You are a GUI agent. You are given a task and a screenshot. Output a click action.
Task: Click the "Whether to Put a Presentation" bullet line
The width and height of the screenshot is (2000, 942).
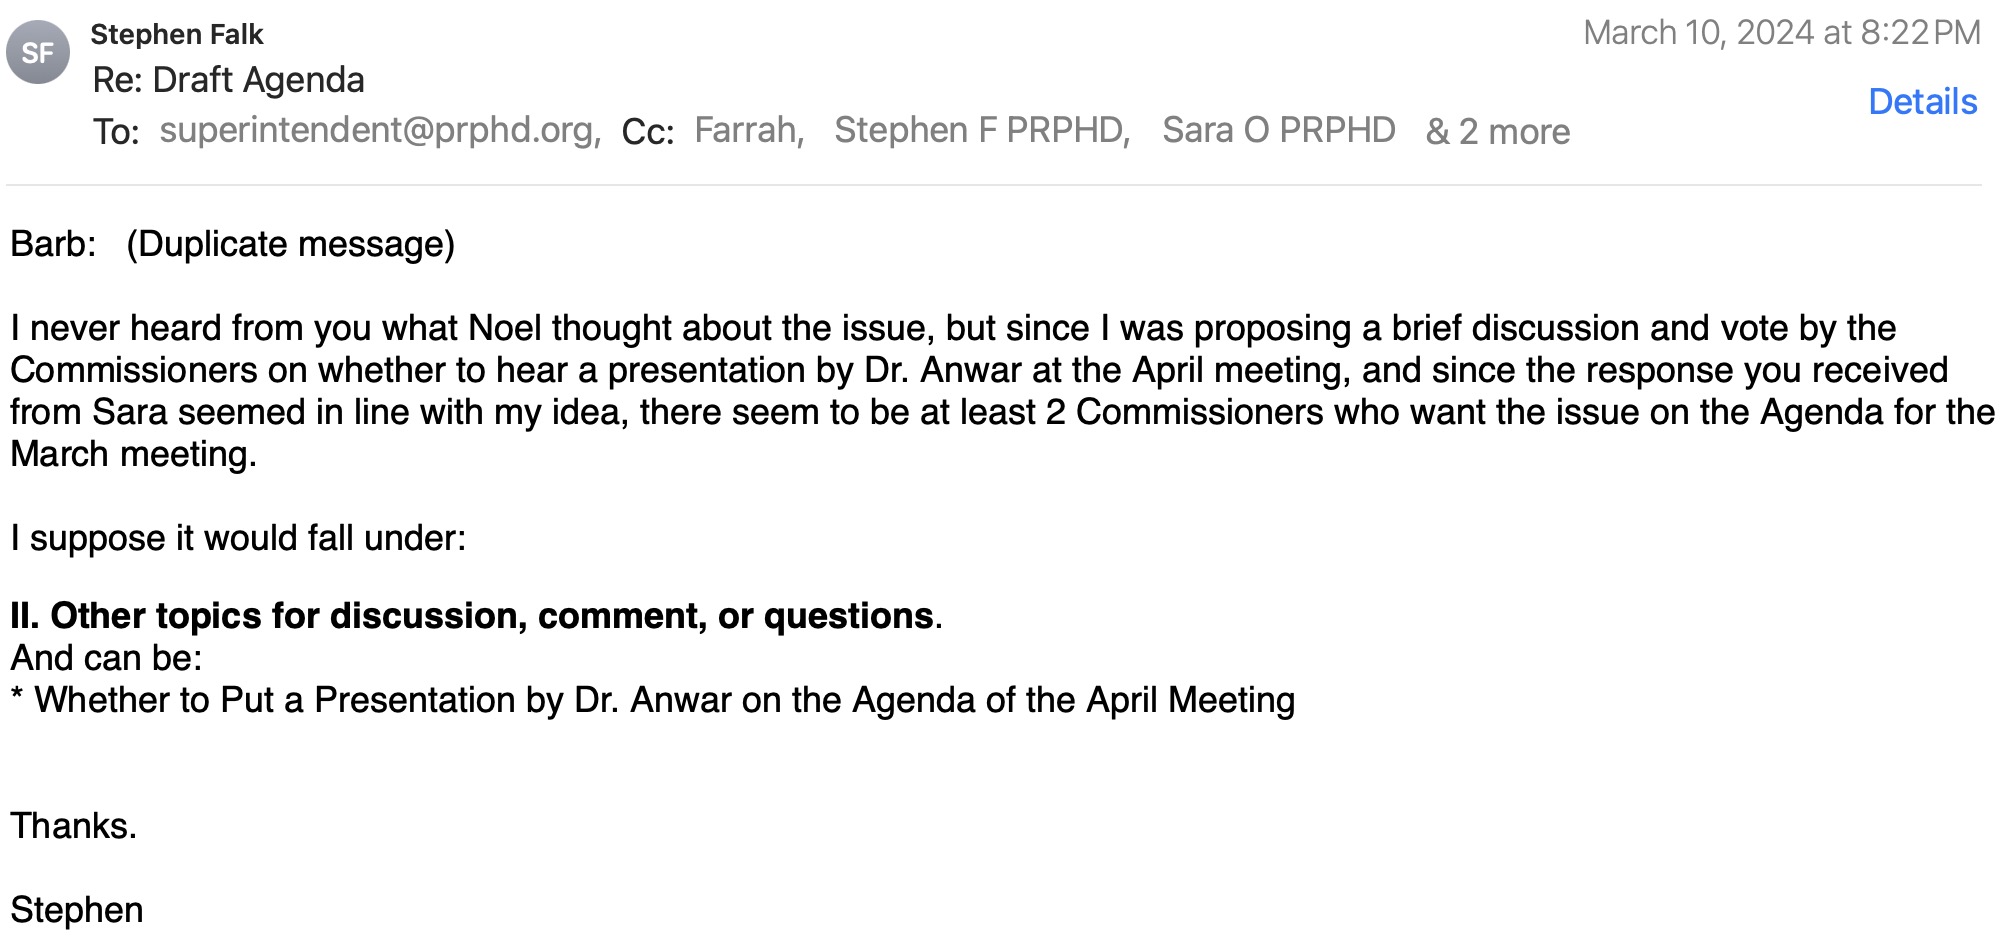(x=652, y=700)
